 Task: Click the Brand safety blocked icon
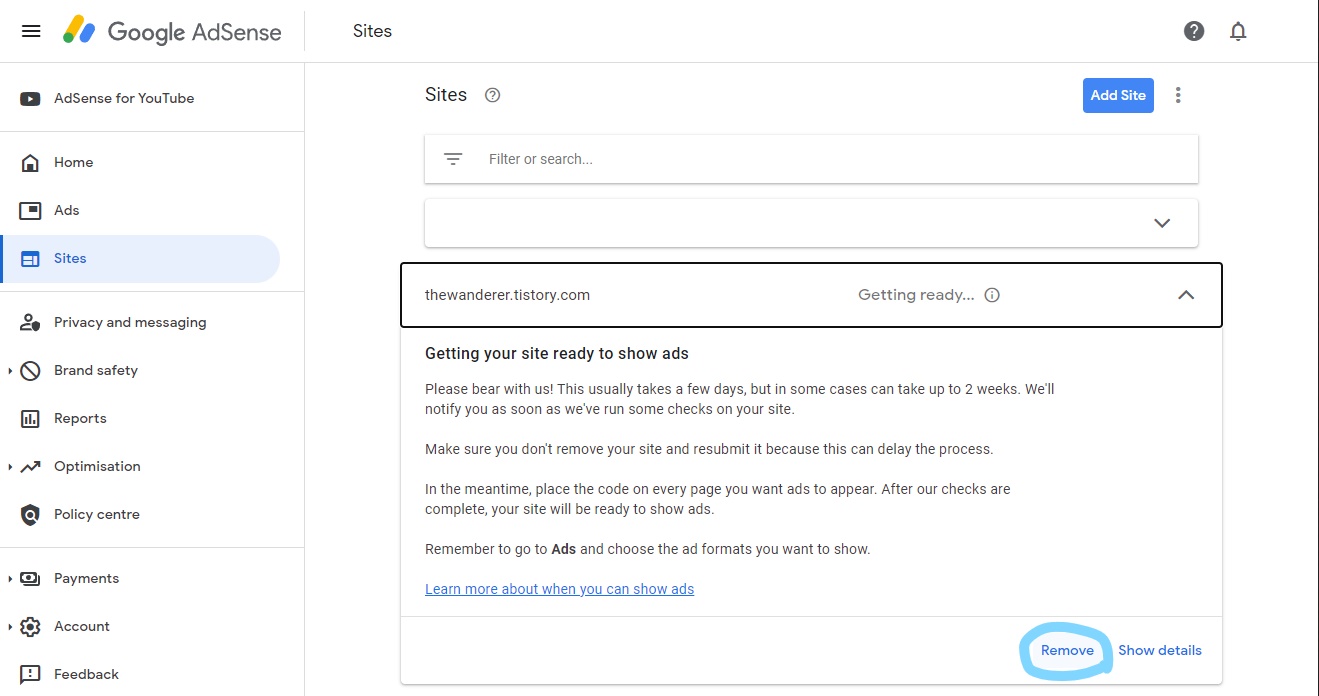coord(30,370)
